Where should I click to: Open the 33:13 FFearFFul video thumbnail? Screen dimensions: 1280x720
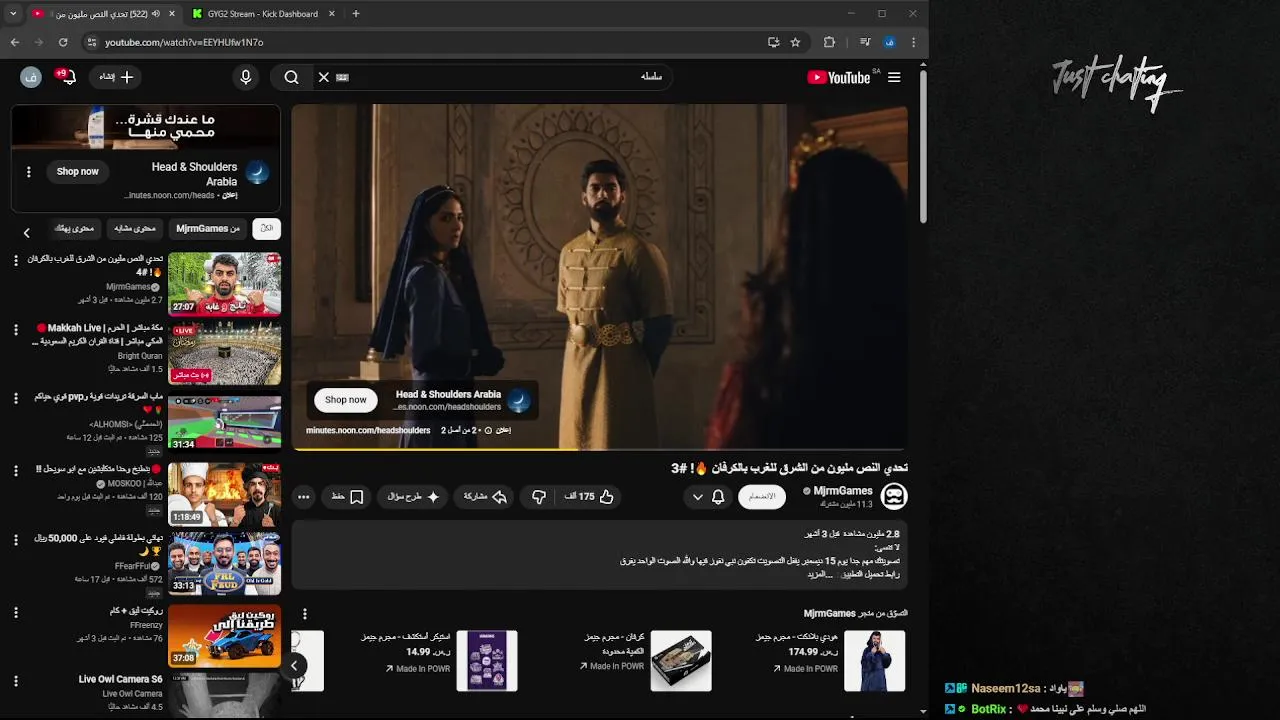coord(224,564)
